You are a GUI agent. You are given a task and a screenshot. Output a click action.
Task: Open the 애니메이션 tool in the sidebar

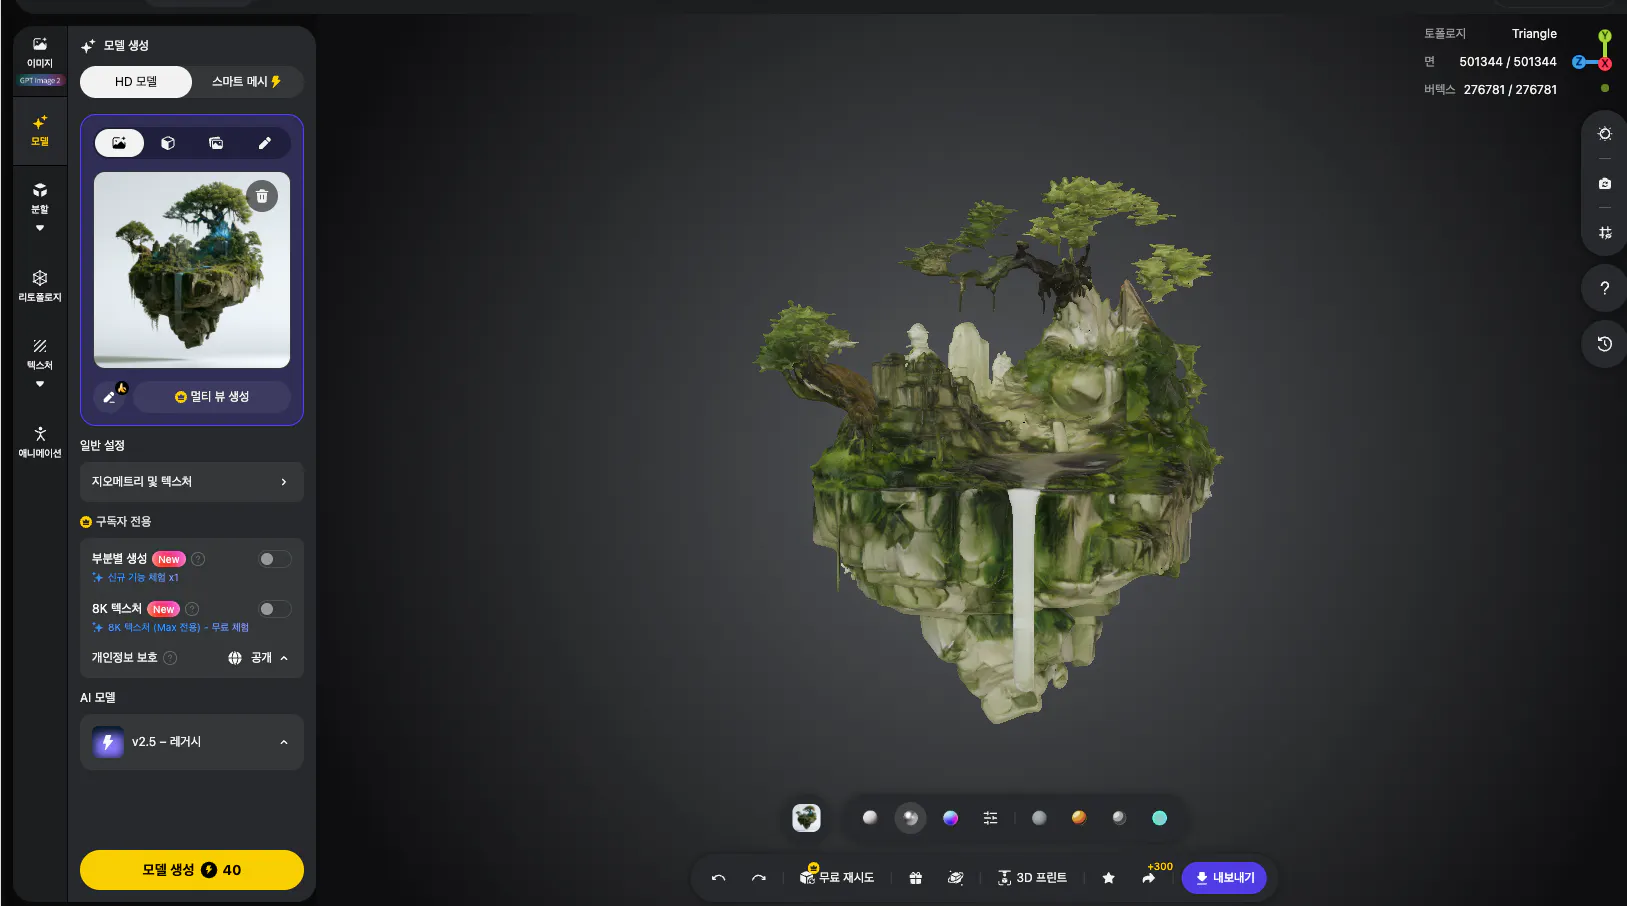pos(40,442)
